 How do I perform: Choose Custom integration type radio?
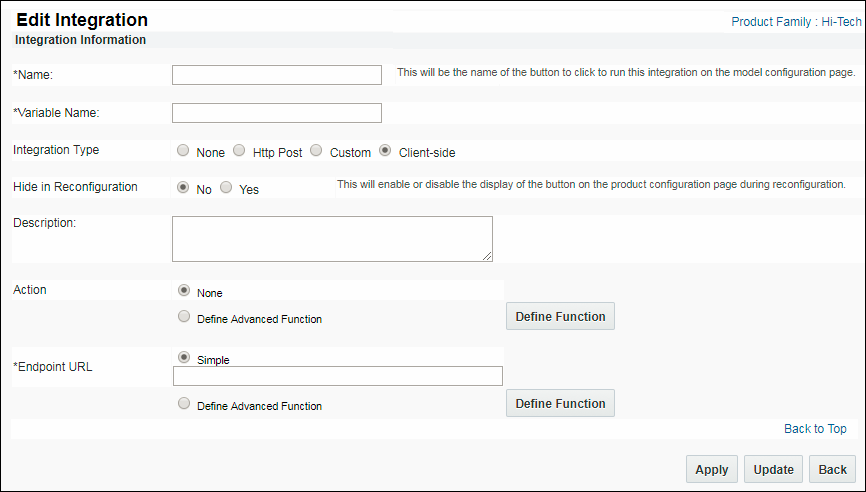[316, 150]
